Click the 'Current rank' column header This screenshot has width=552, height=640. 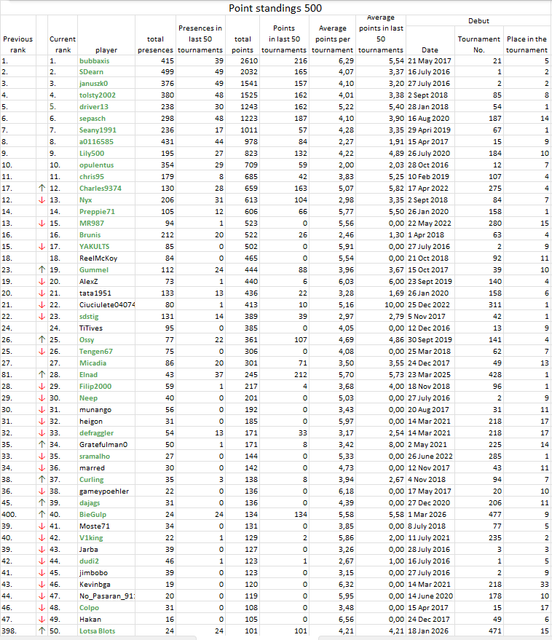[62, 44]
